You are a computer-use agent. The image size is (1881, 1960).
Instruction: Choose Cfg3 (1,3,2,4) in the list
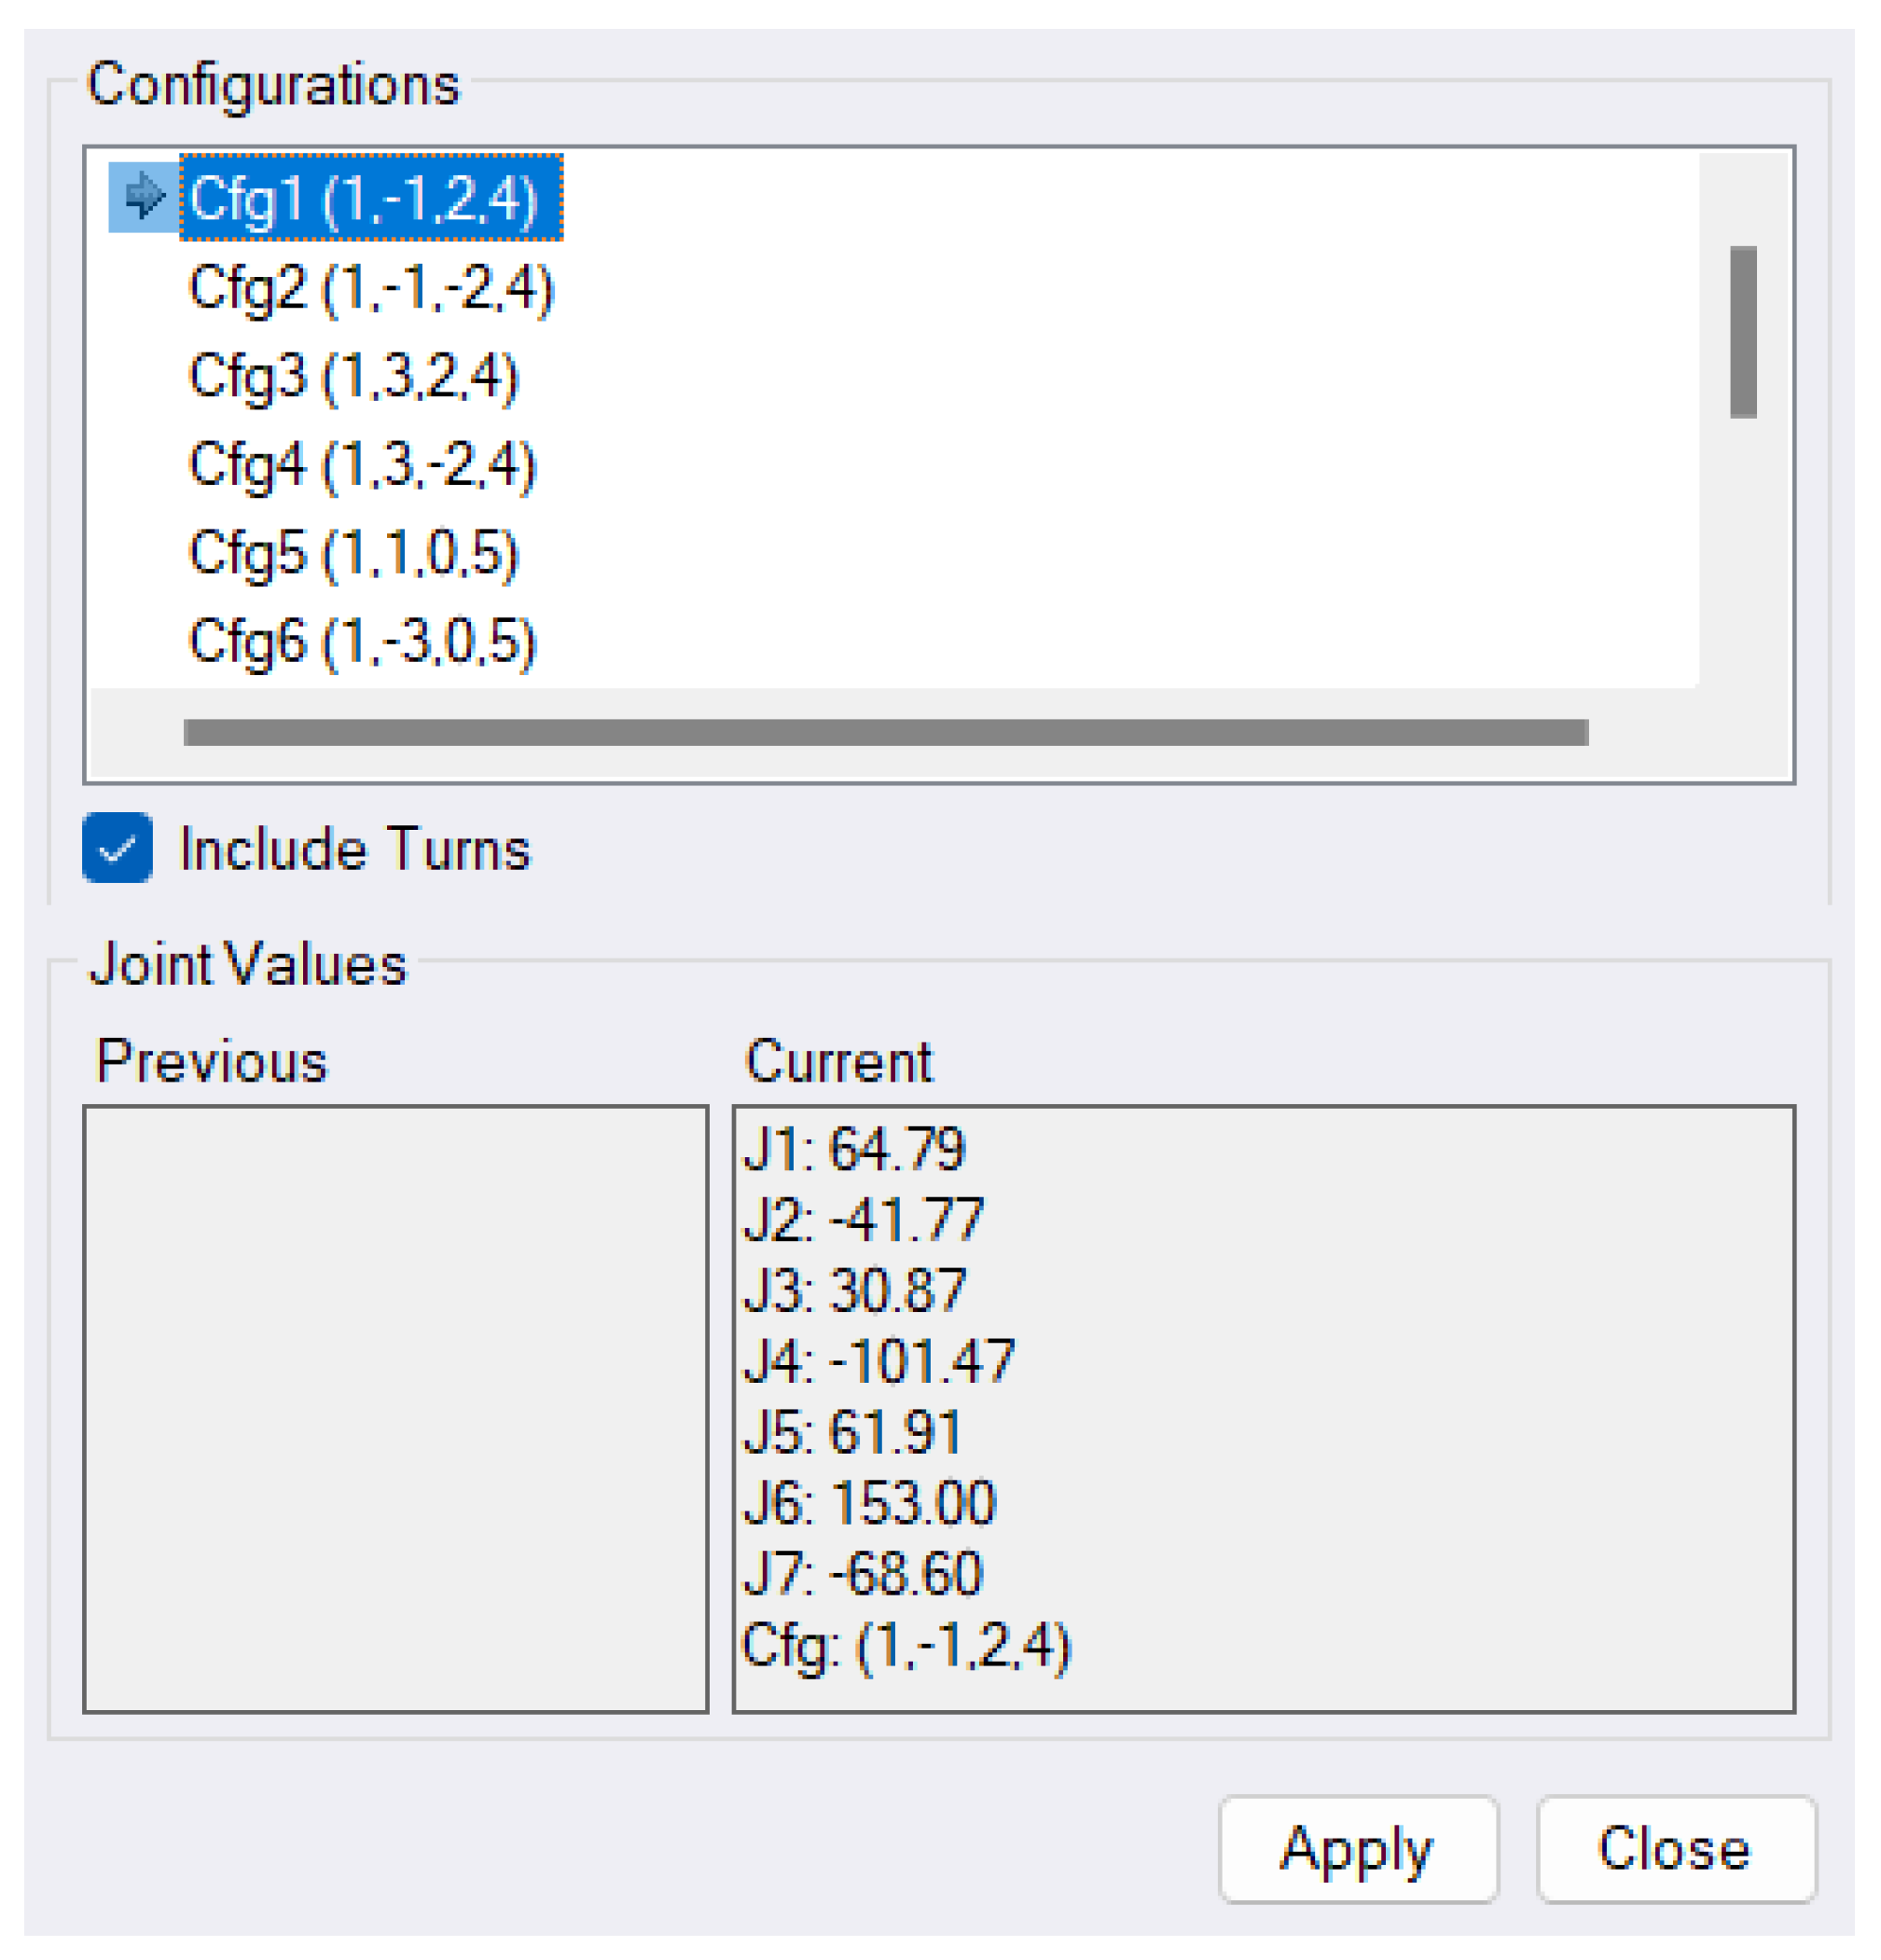point(353,377)
